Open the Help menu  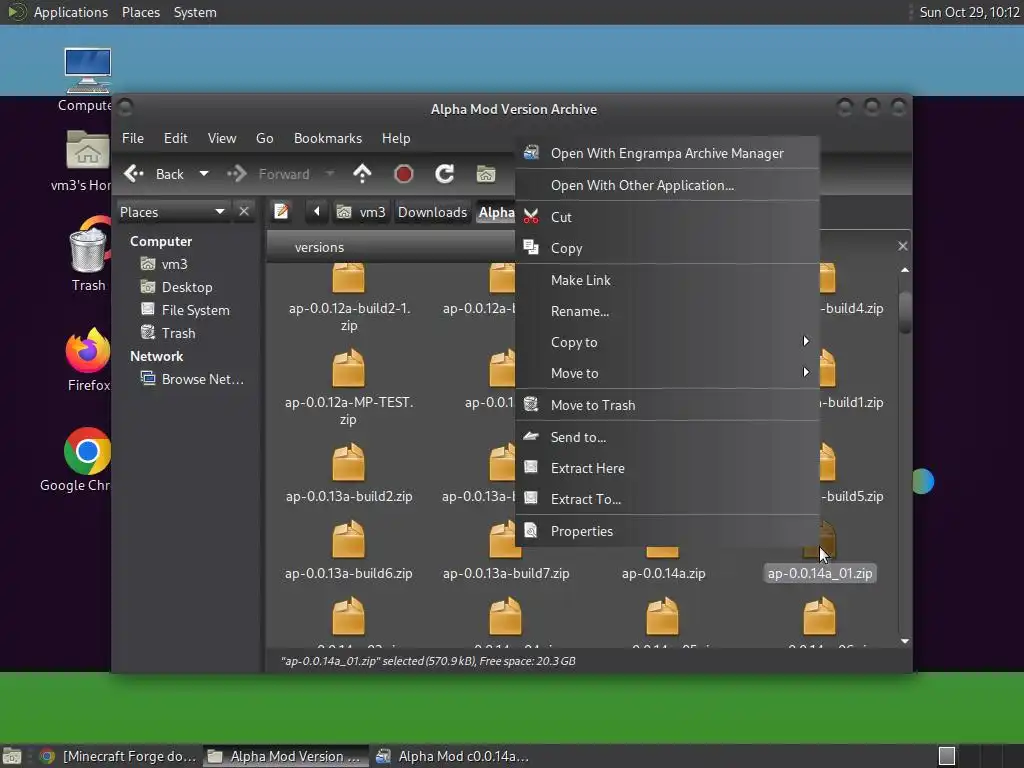396,138
